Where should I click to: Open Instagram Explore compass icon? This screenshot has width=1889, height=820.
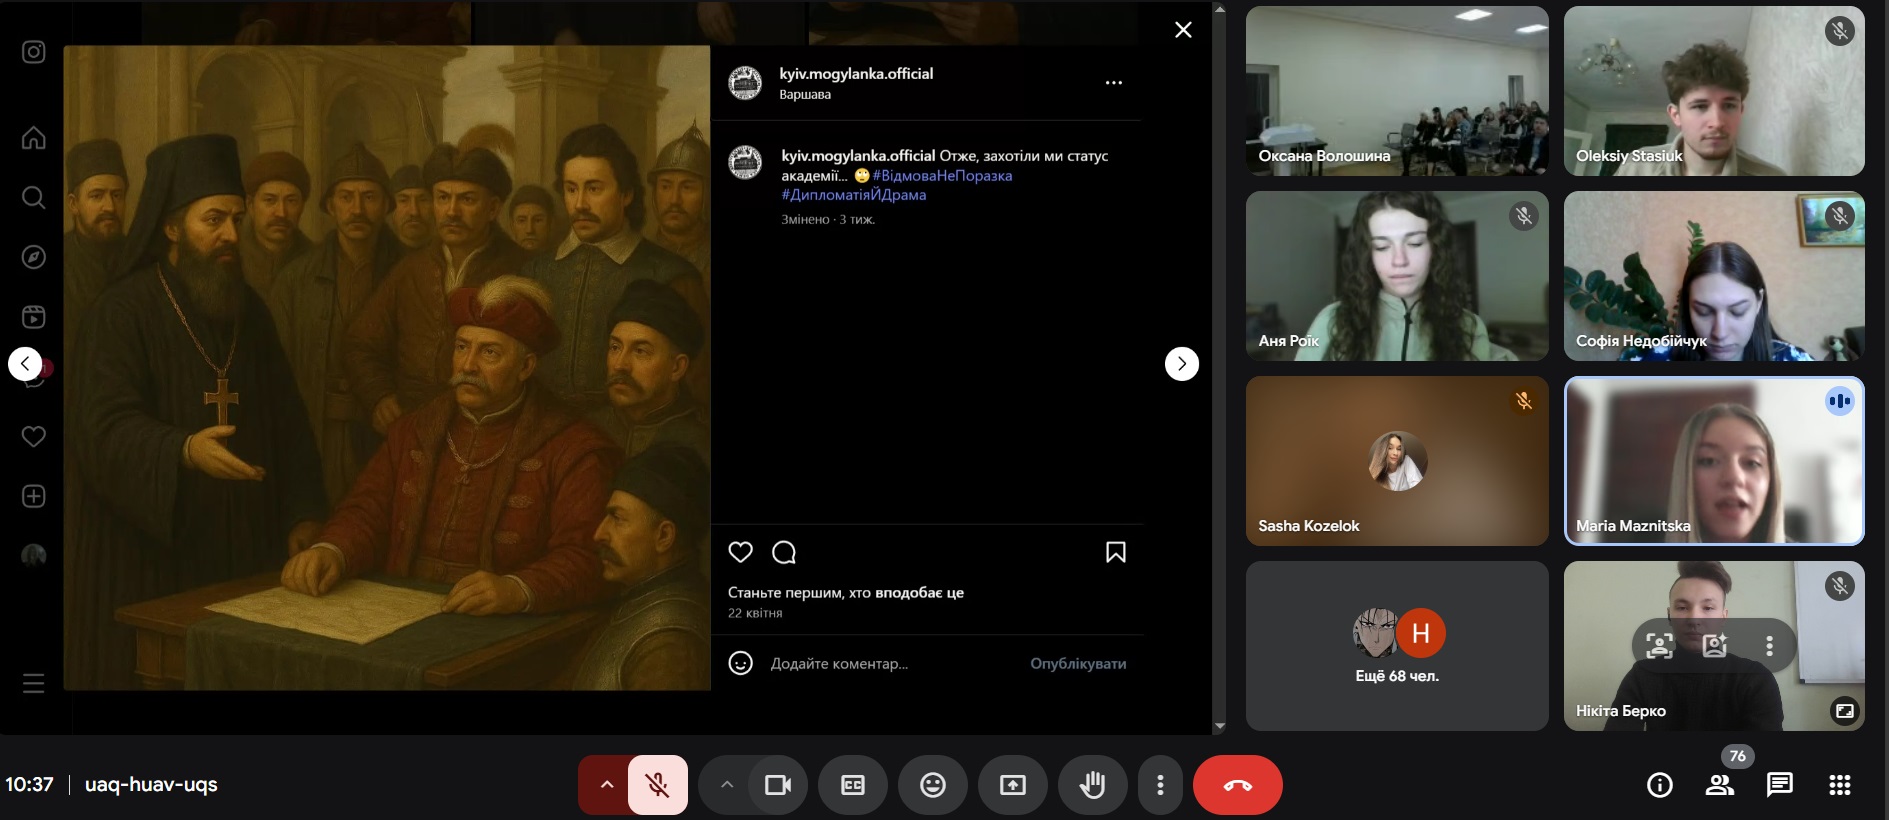tap(33, 257)
